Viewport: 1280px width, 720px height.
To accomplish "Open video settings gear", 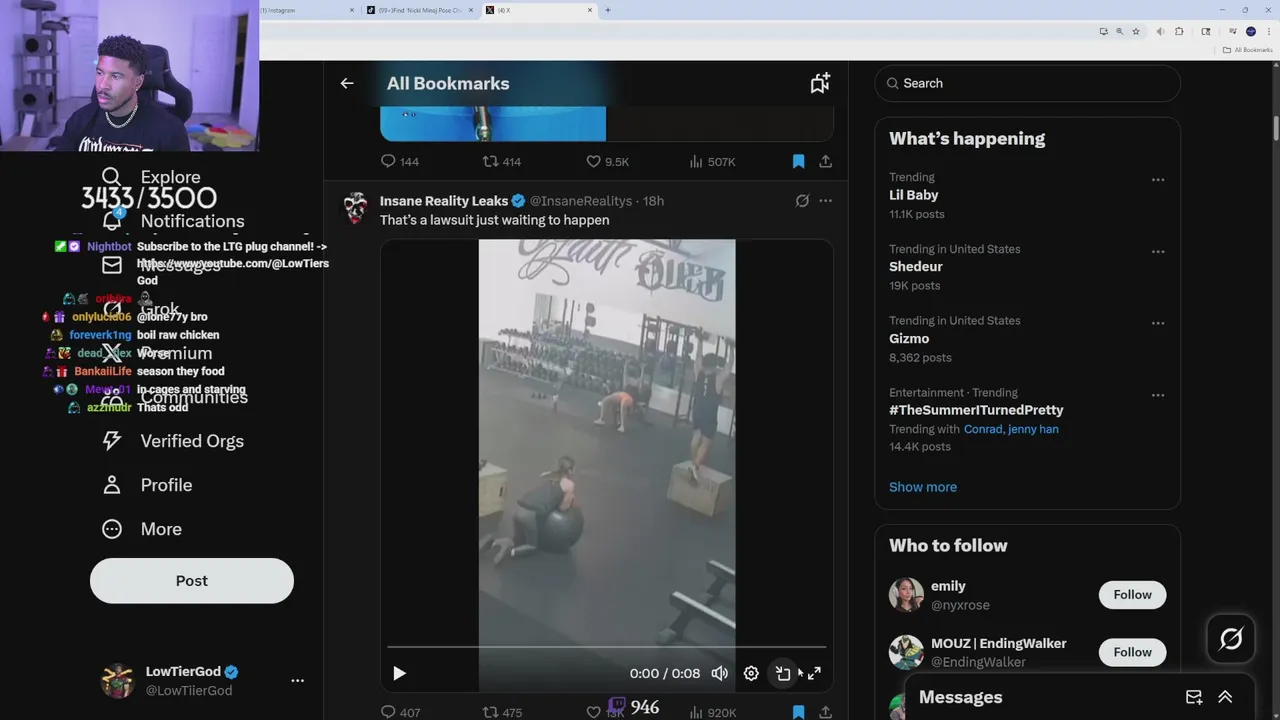I will coord(751,674).
